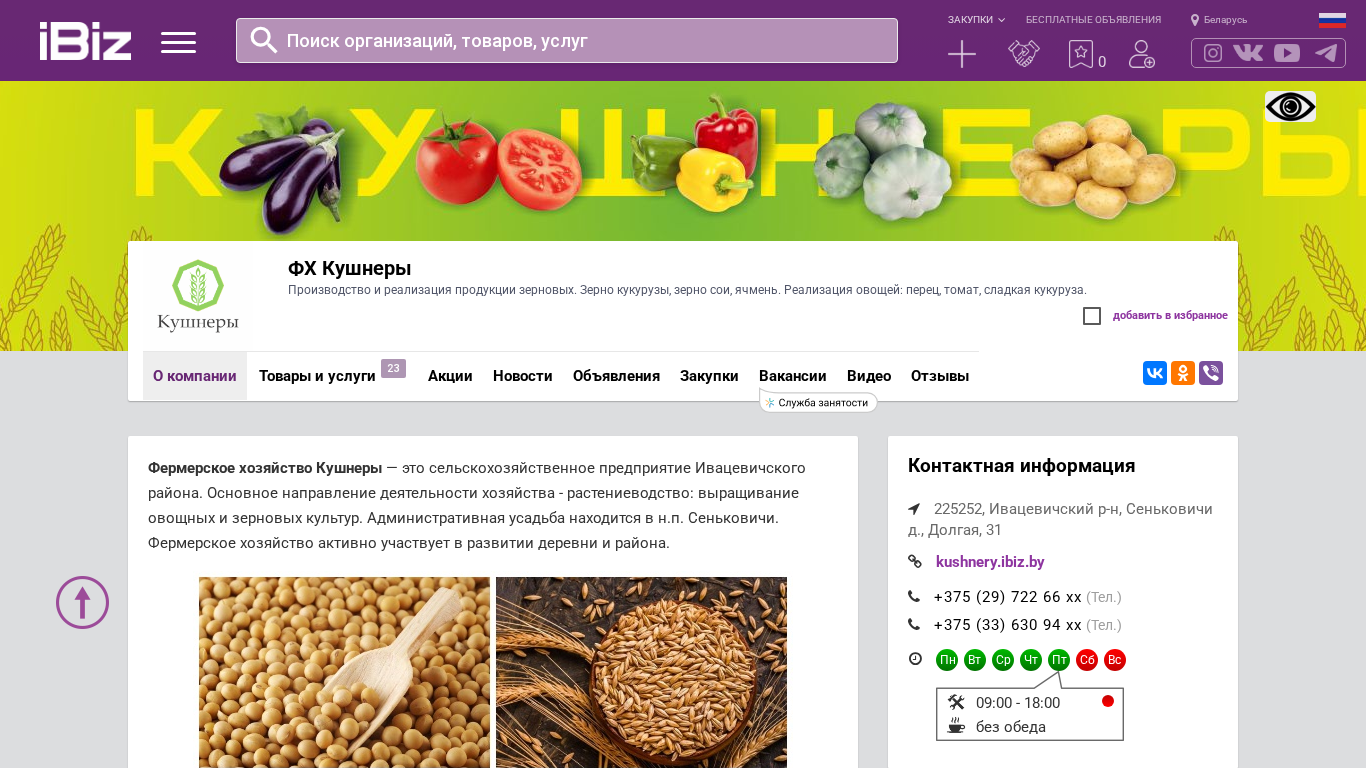Click the user registration icon

[1142, 54]
